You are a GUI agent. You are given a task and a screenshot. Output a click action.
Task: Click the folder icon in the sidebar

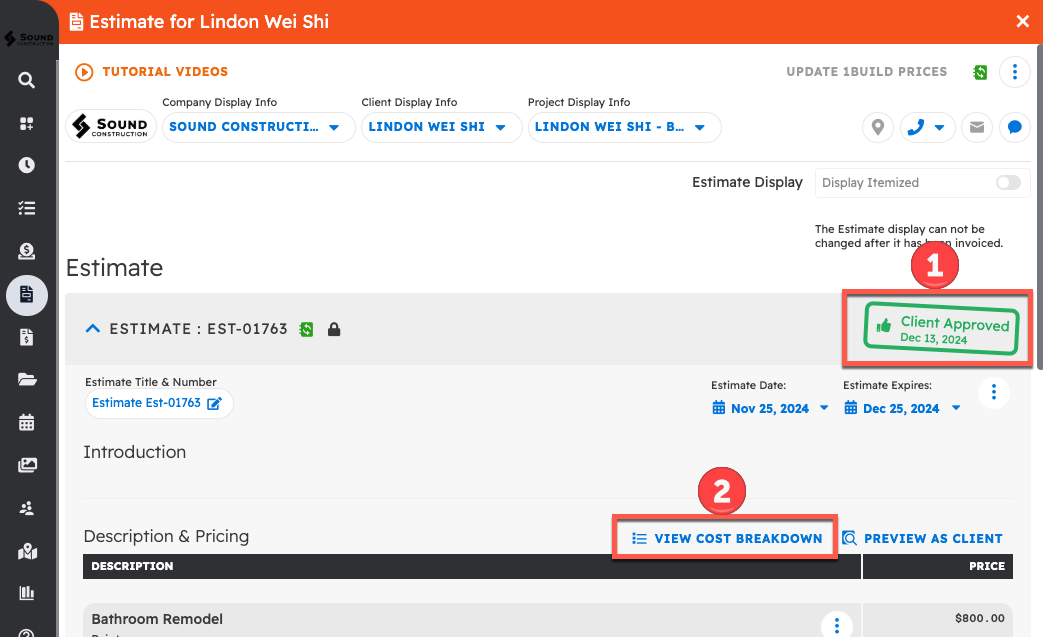(x=27, y=379)
